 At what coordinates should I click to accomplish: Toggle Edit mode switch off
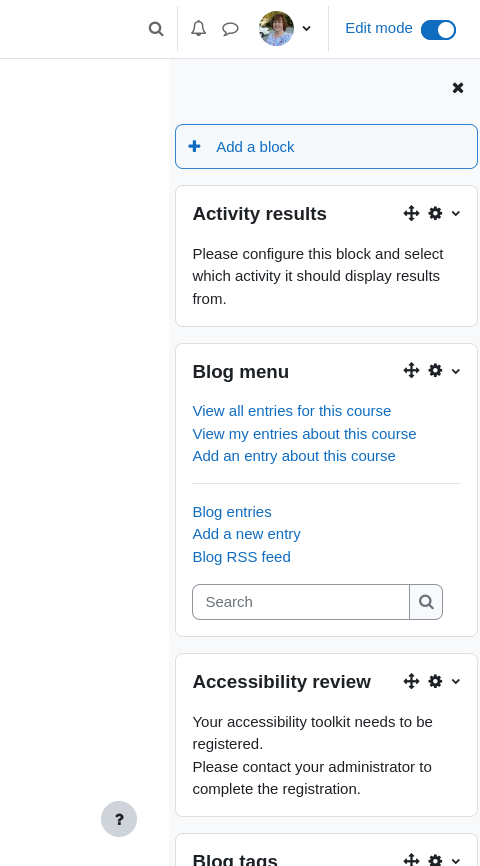tap(439, 30)
